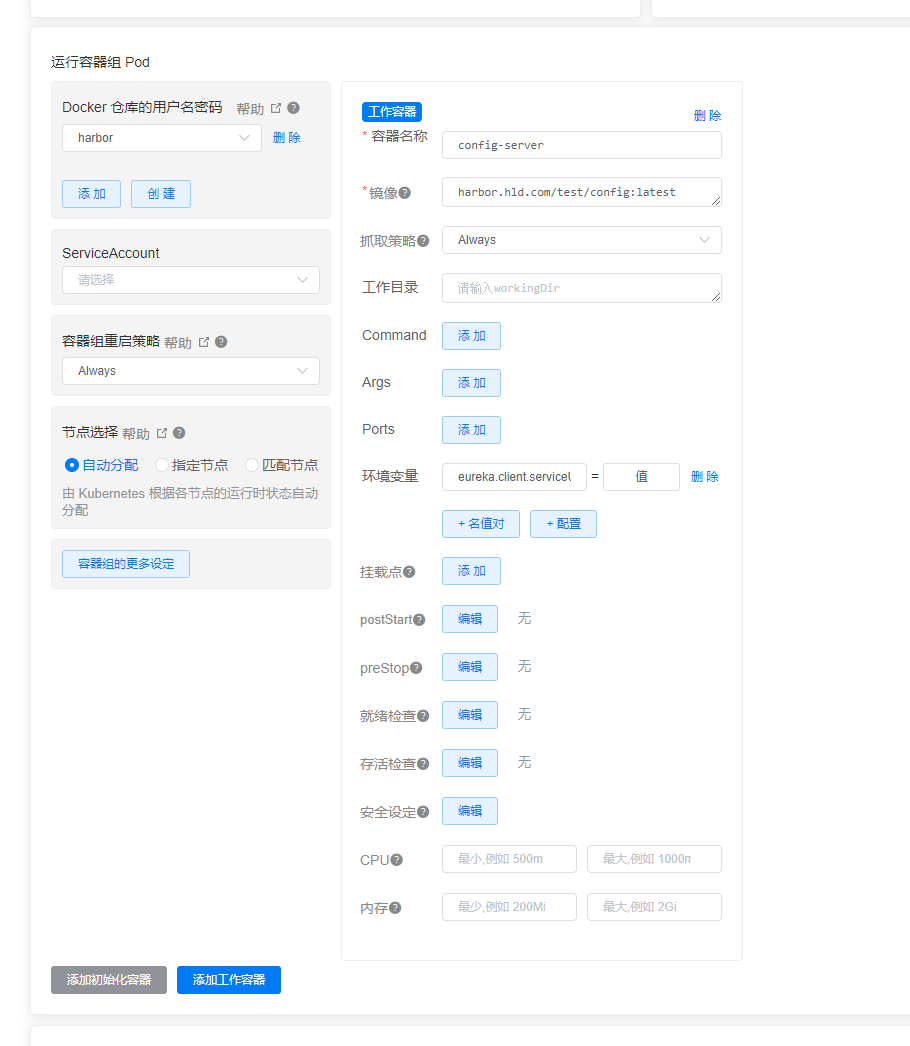The height and width of the screenshot is (1046, 910).
Task: Click the 安全设定 help question mark
Action: (424, 811)
